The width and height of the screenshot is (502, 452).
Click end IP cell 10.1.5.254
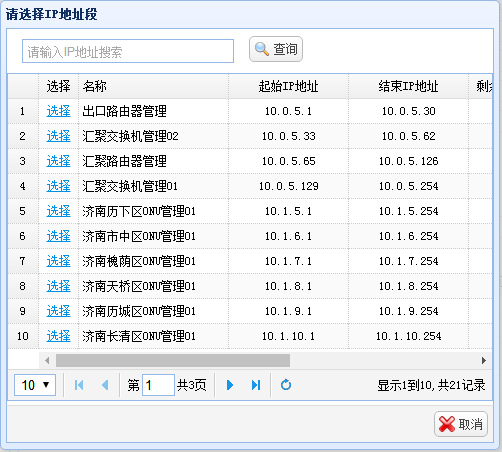[x=408, y=211]
